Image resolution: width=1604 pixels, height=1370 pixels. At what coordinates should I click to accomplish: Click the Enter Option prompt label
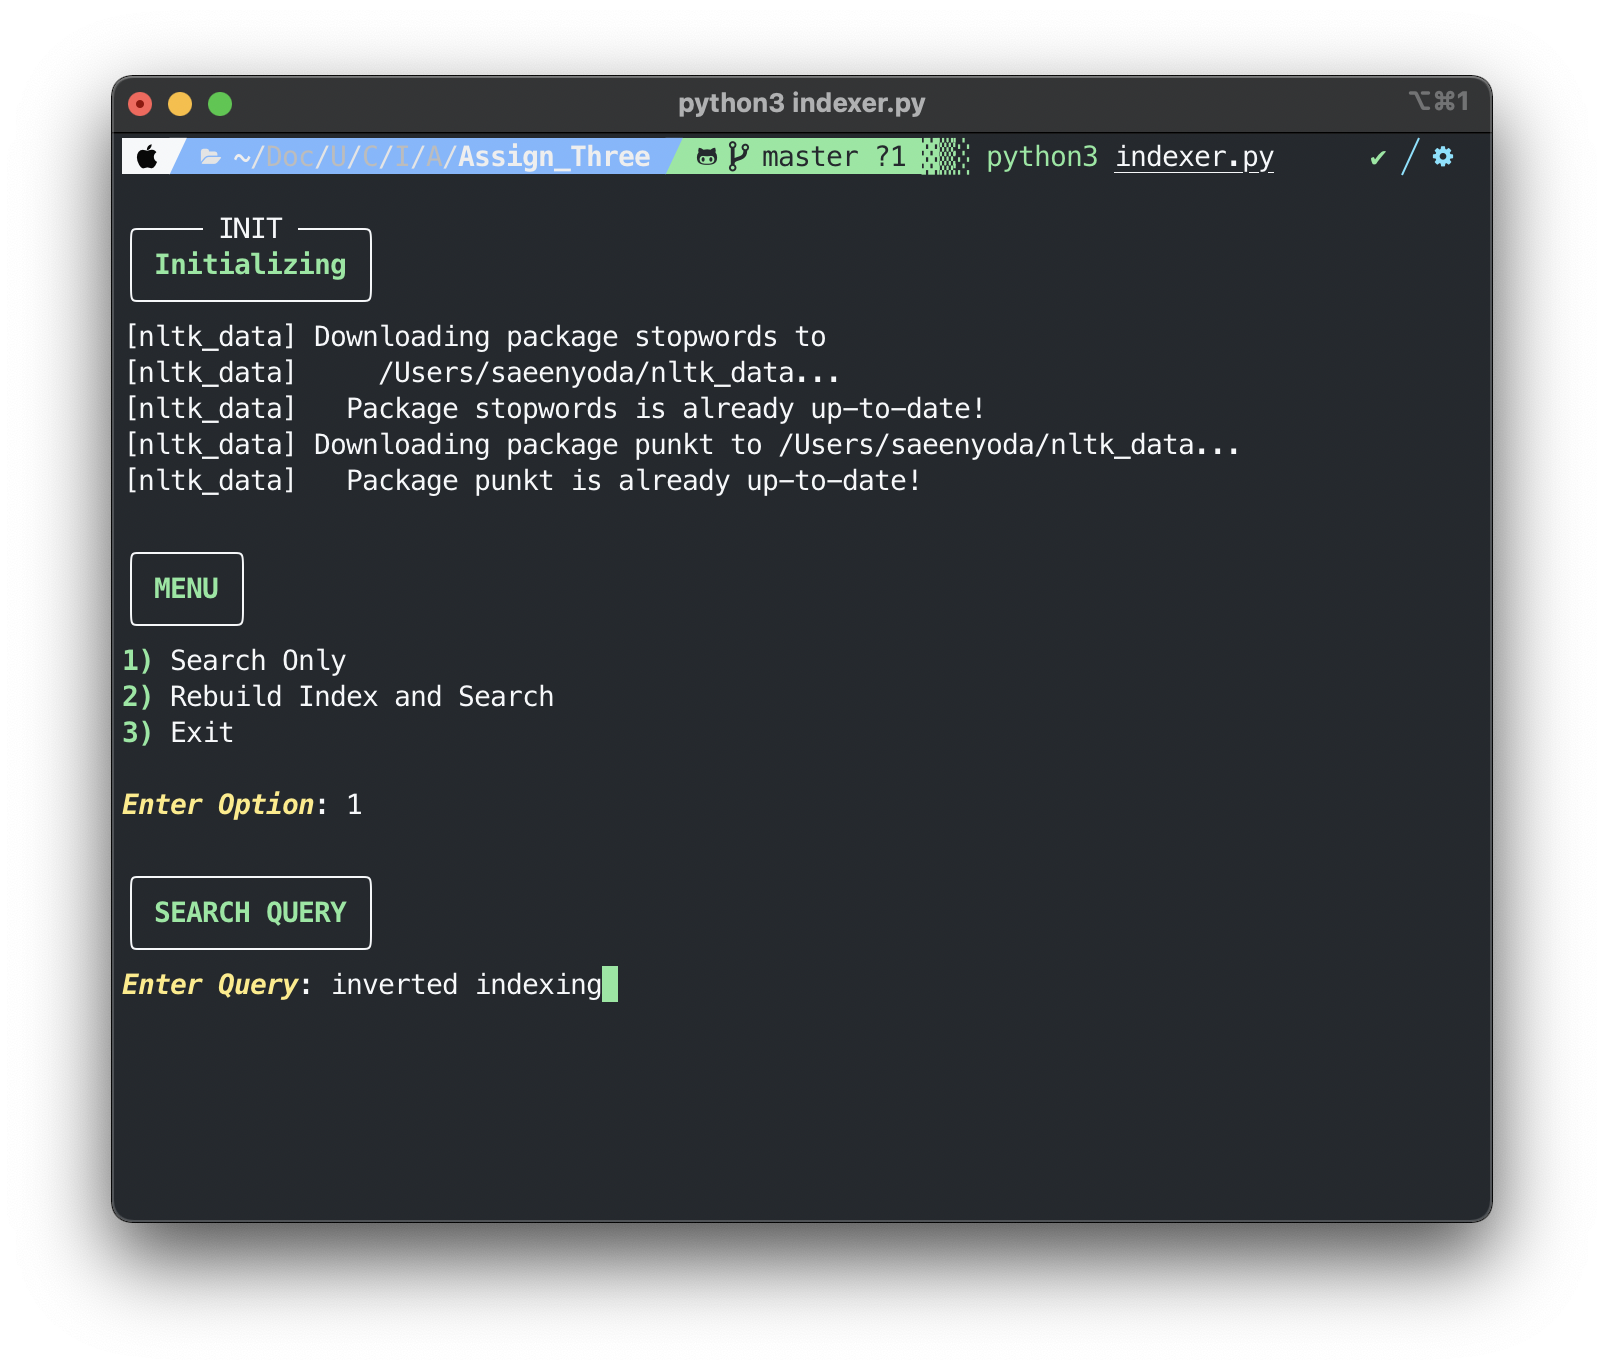(x=218, y=805)
